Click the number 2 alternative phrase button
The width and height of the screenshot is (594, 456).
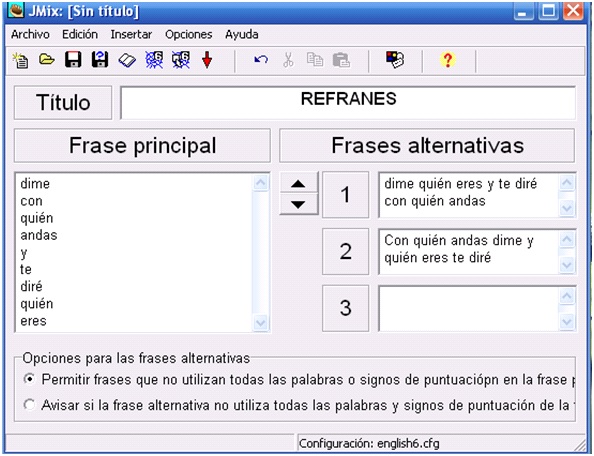point(345,251)
